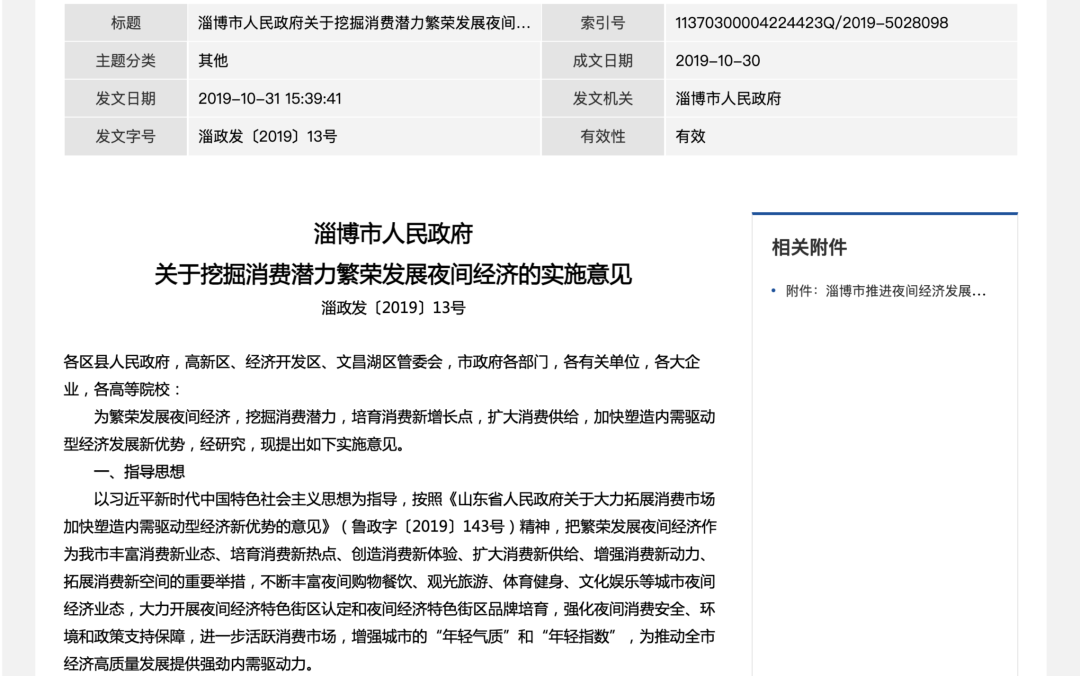The image size is (1080, 676).
Task: Click the 主题分类 label cell
Action: click(125, 61)
